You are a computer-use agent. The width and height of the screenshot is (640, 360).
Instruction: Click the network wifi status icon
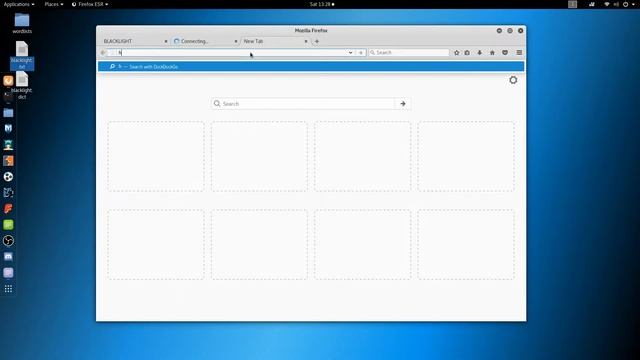[607, 4]
